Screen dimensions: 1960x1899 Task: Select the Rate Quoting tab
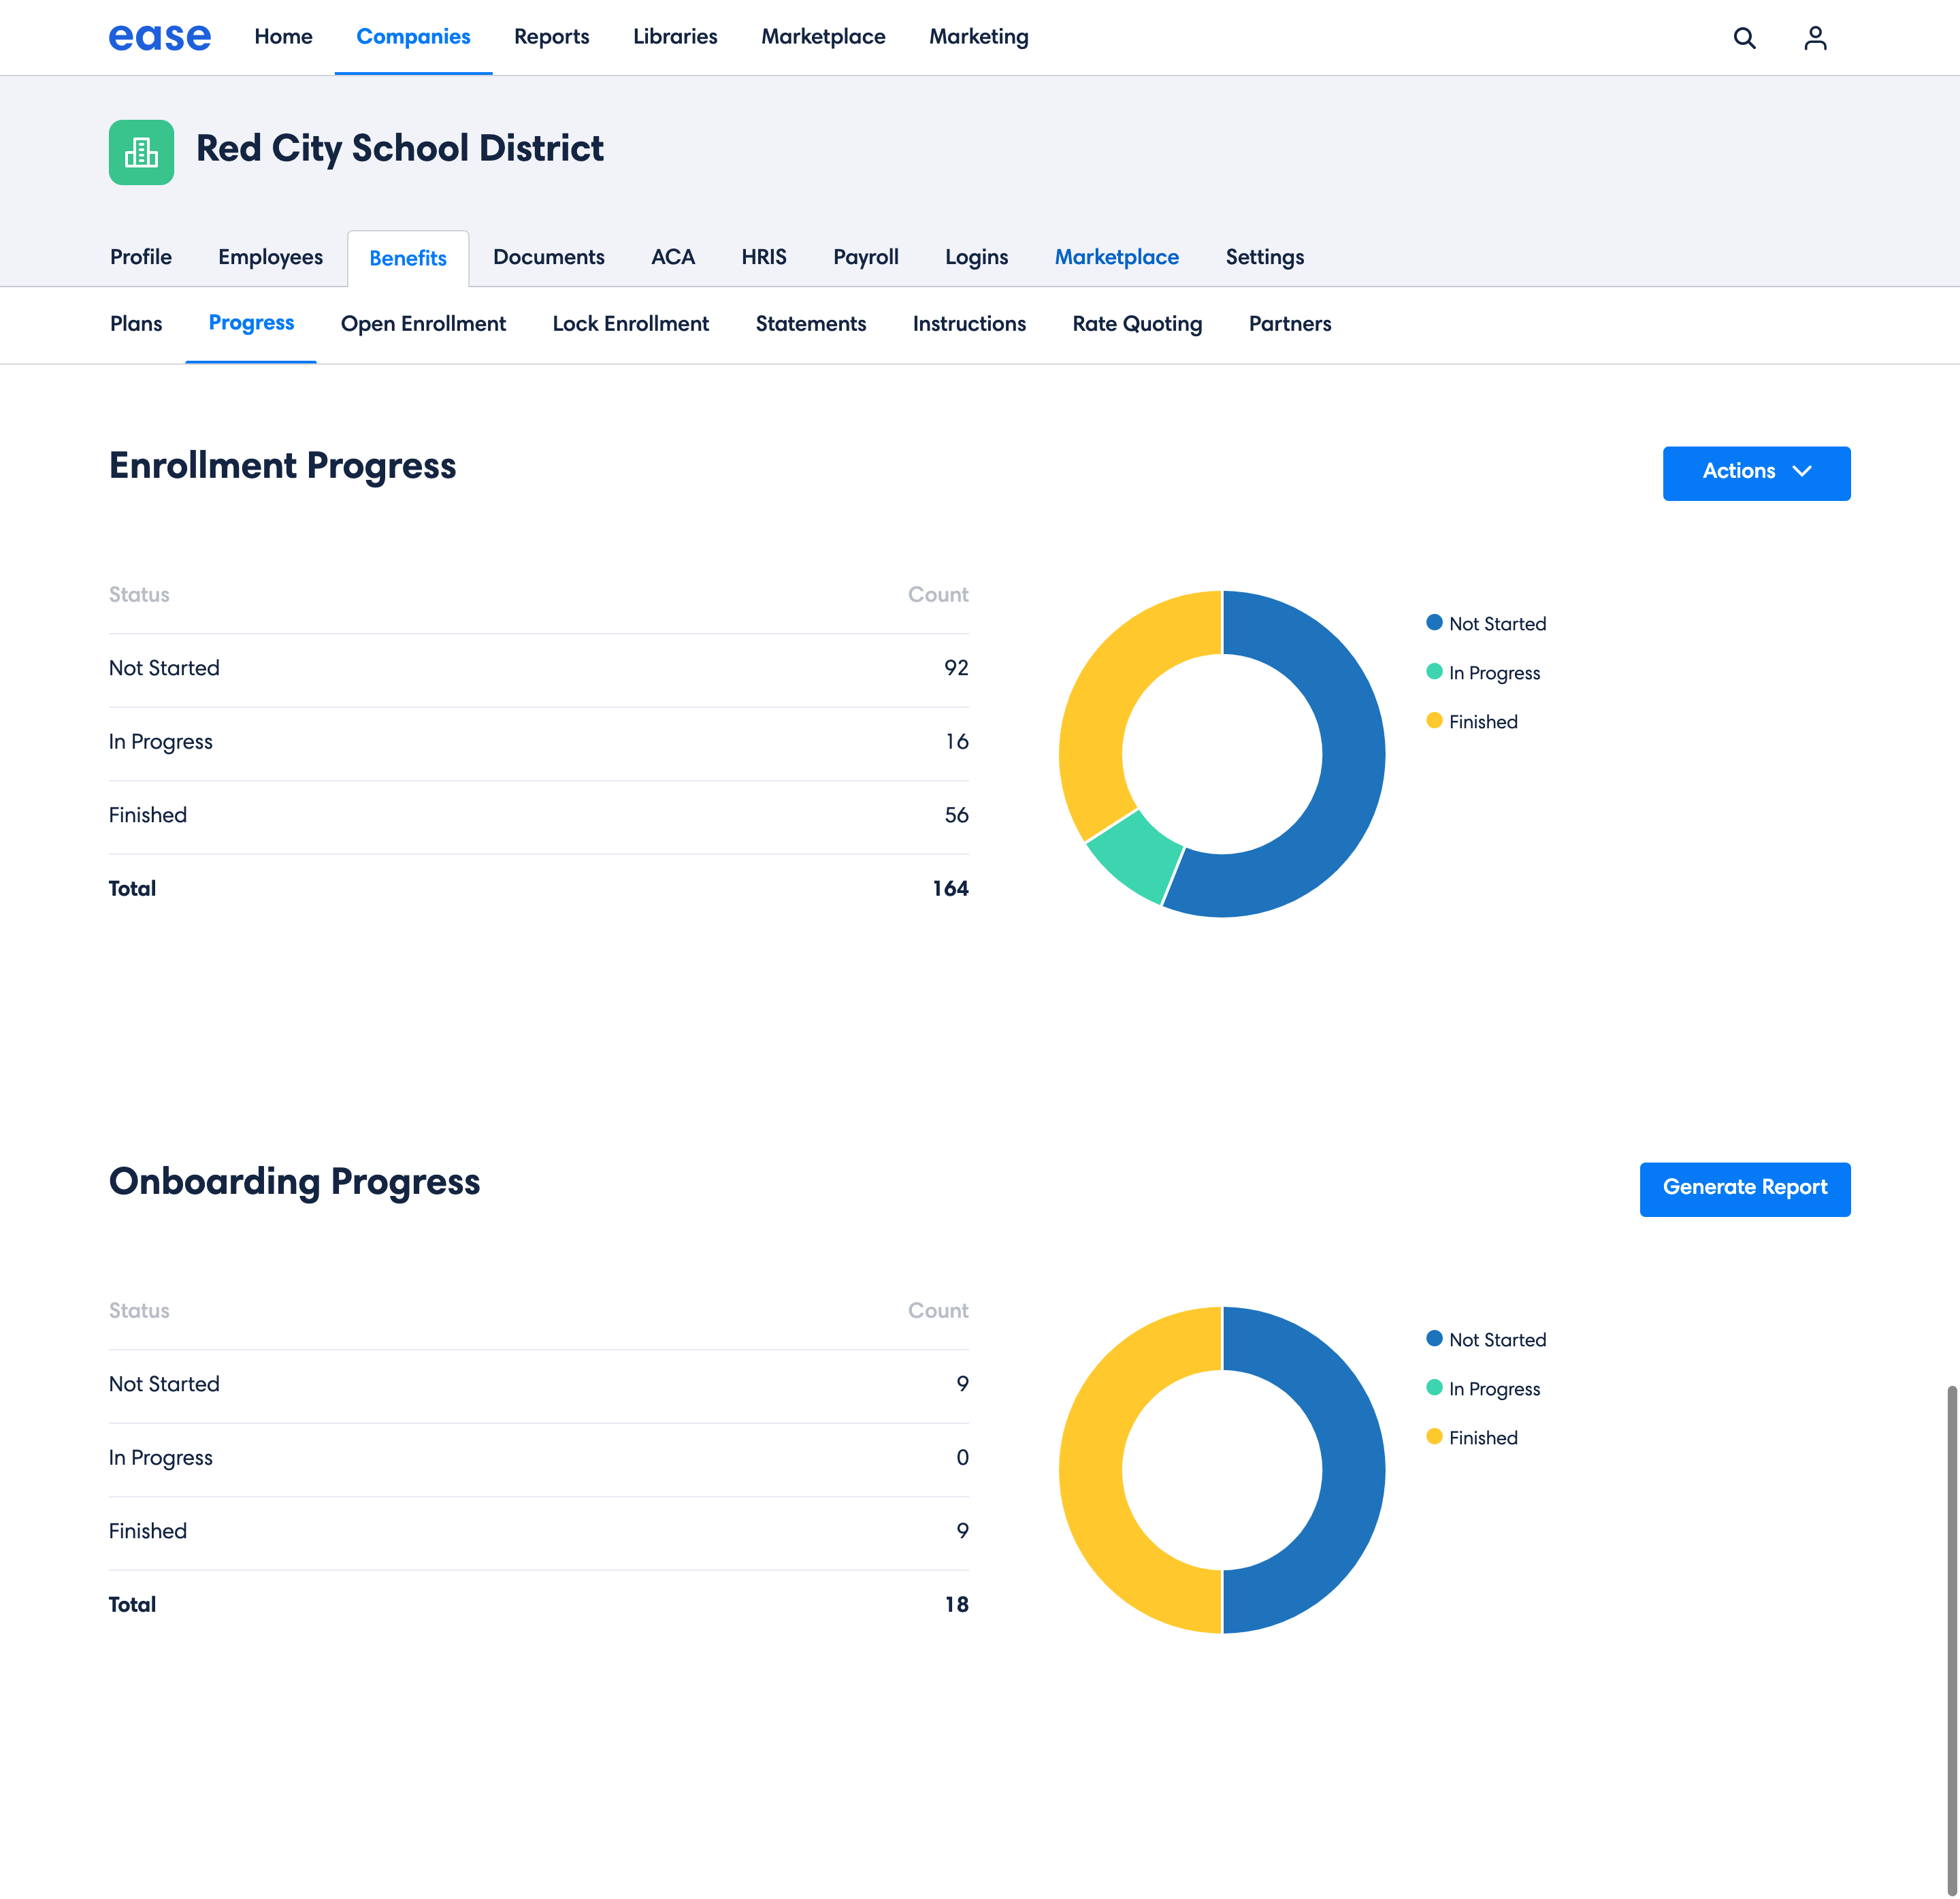coord(1137,324)
